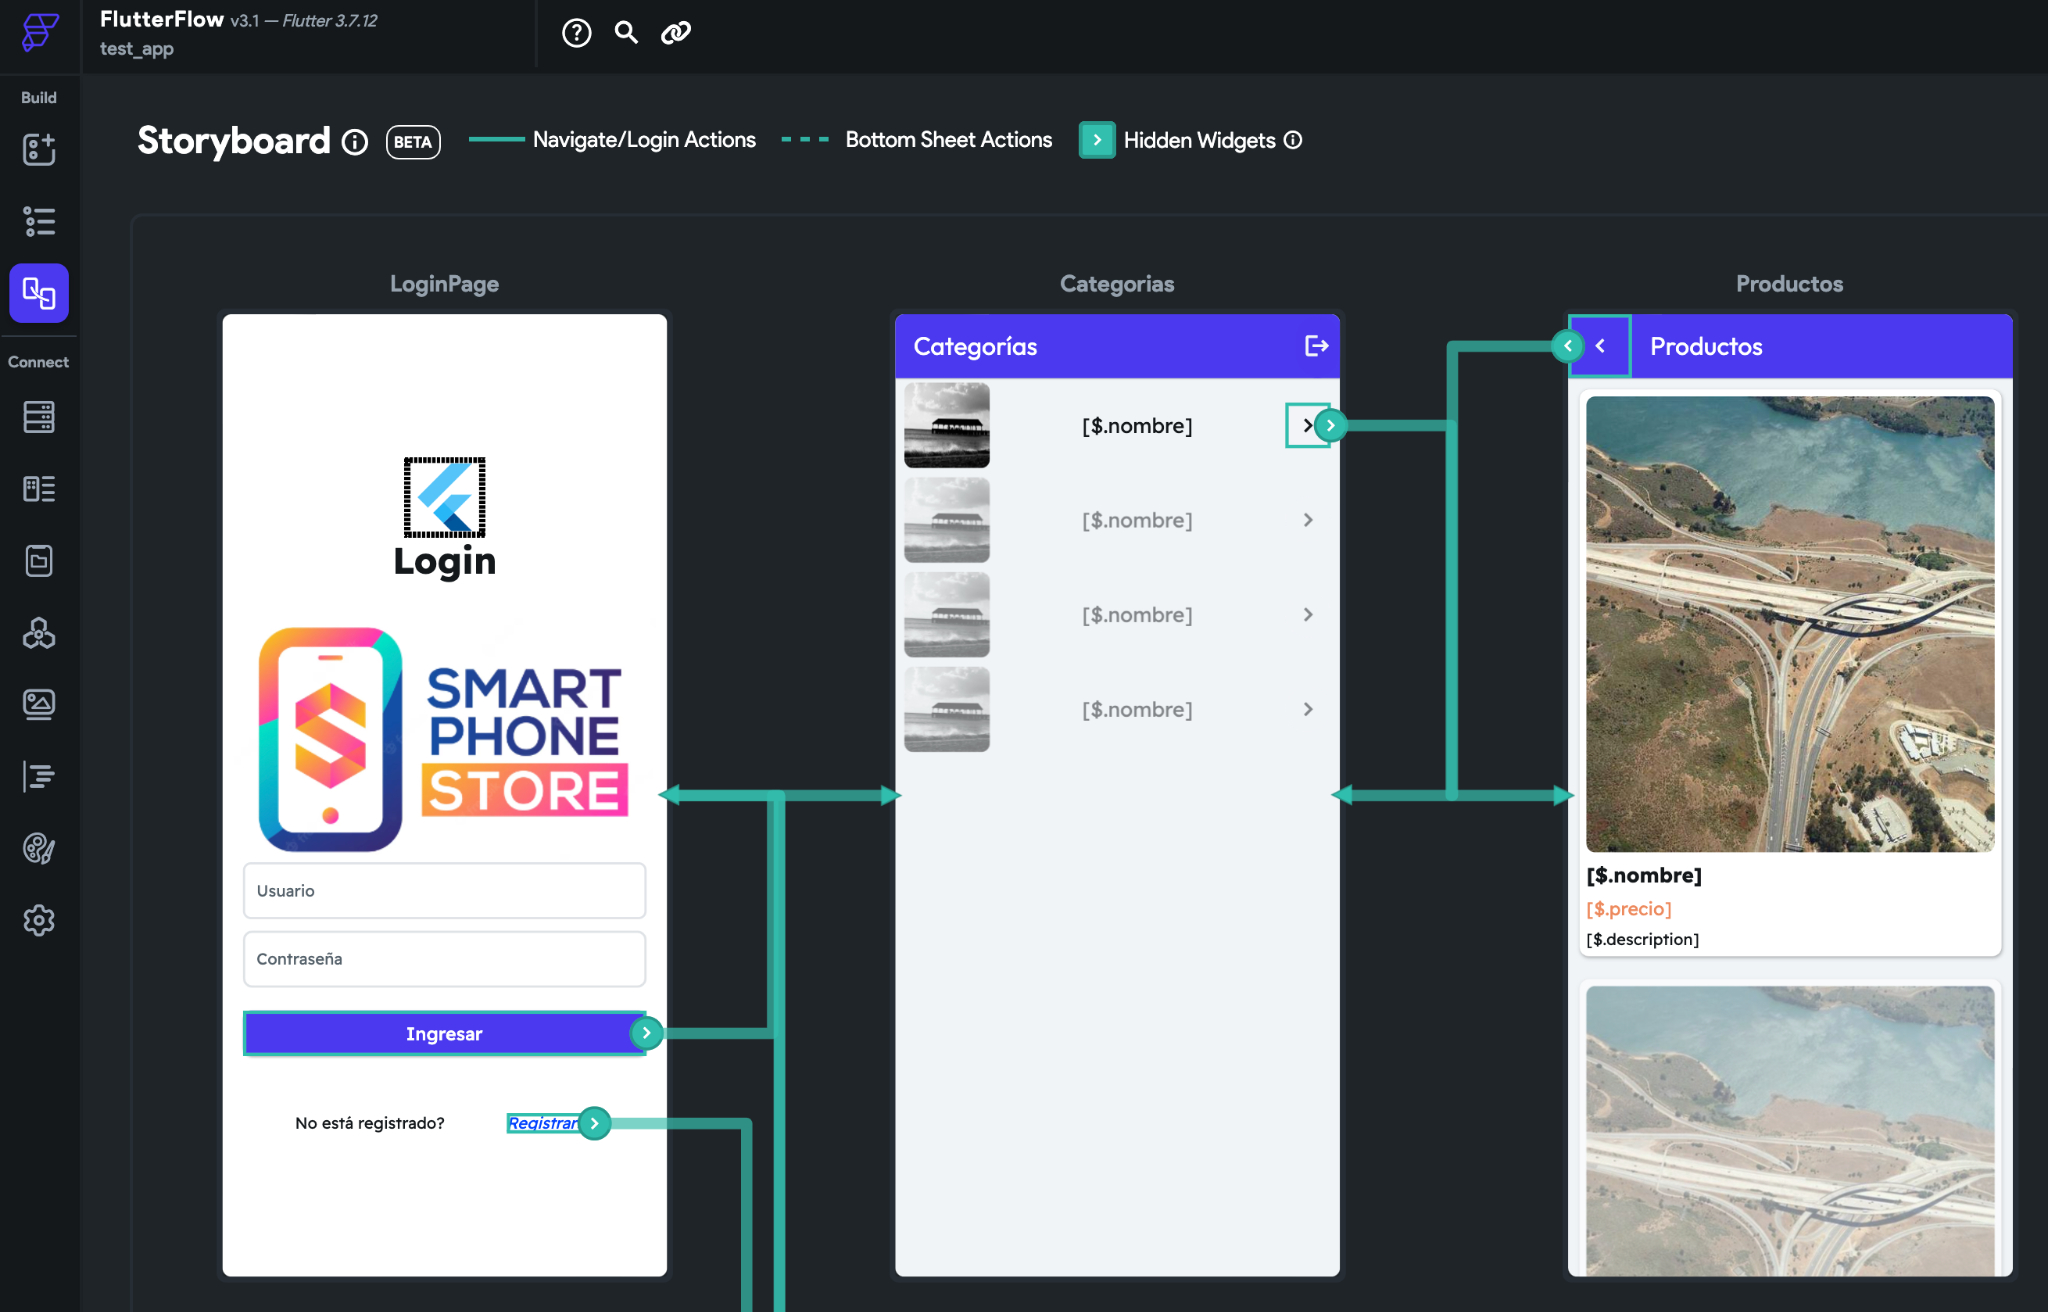
Task: Click the third category thumbnail image
Action: [947, 615]
